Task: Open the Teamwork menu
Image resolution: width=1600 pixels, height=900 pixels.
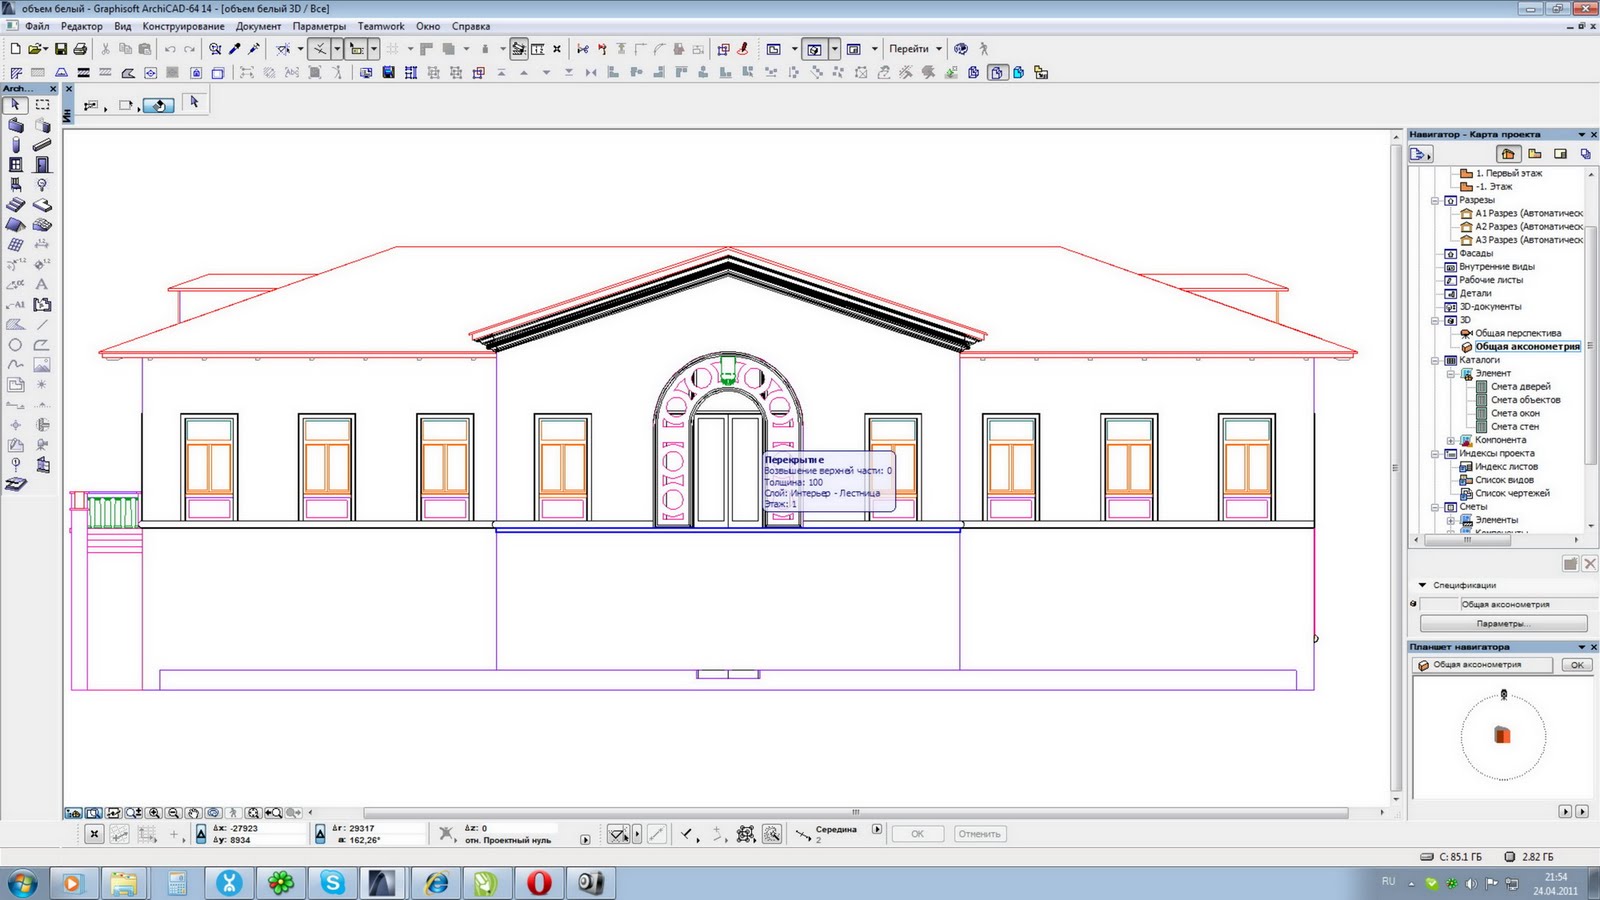Action: pyautogui.click(x=381, y=26)
